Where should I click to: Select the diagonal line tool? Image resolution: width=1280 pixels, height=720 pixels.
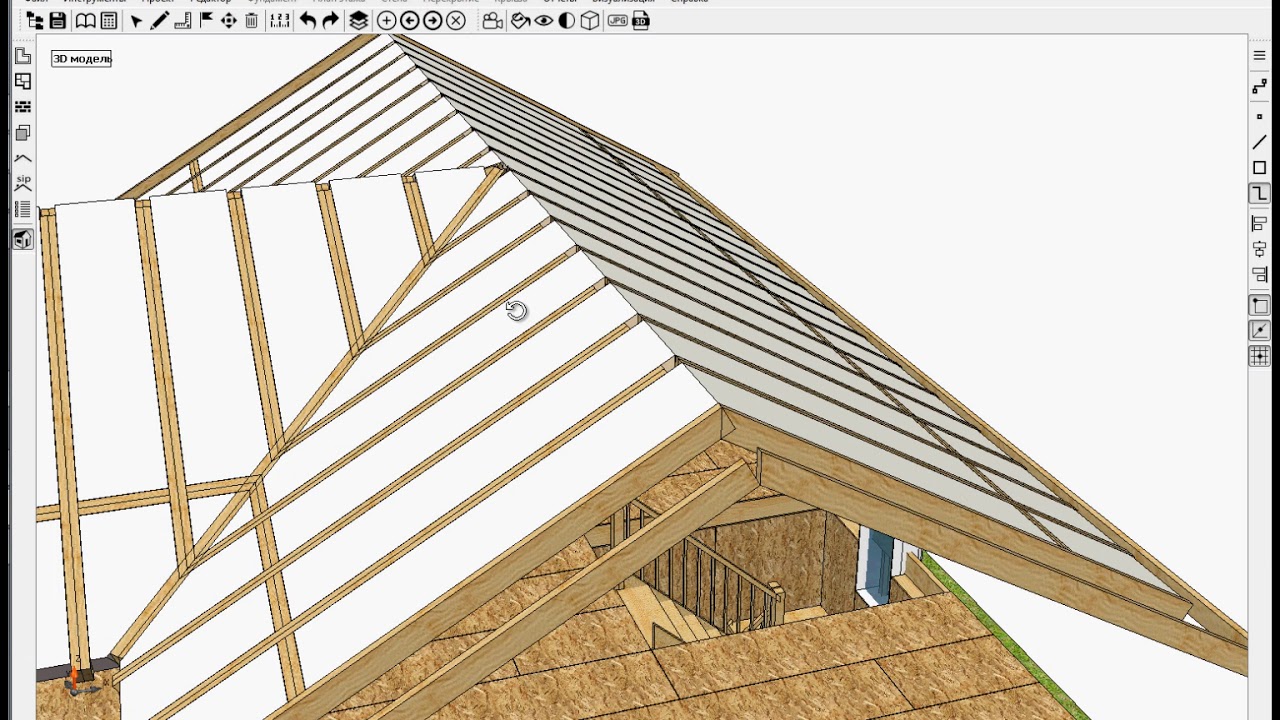[1260, 142]
